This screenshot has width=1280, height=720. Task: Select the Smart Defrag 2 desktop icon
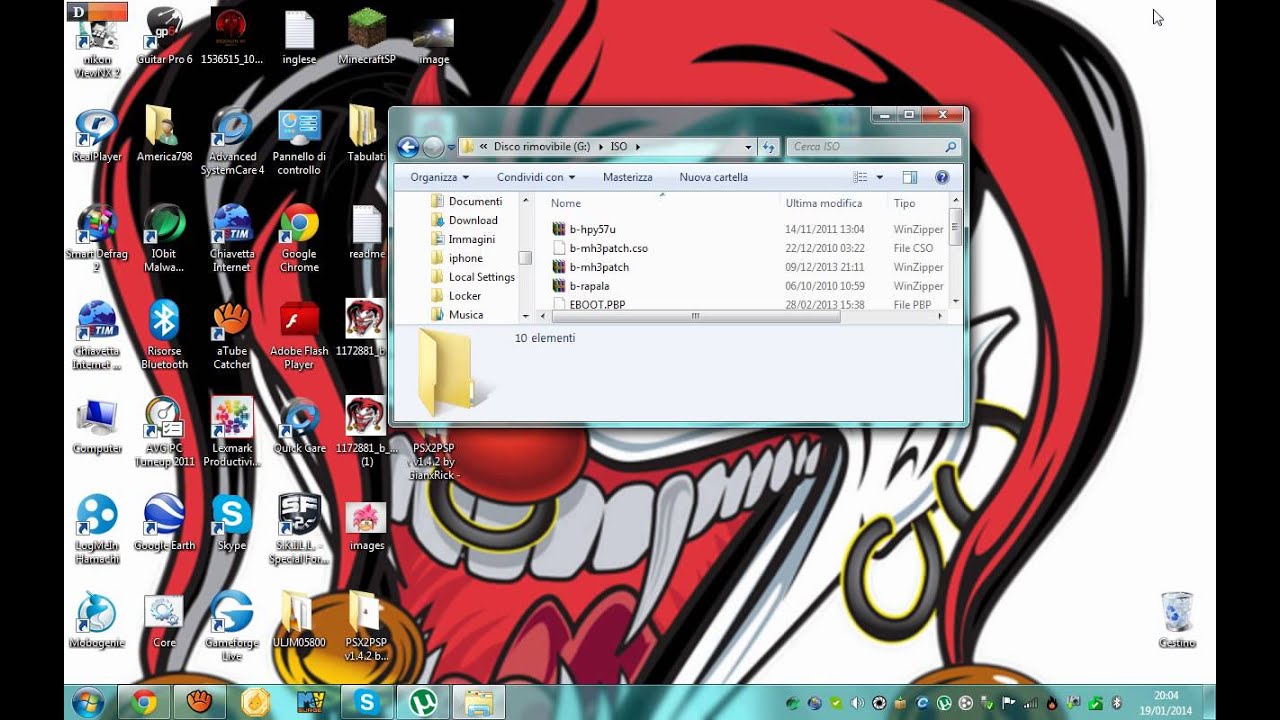tap(97, 238)
